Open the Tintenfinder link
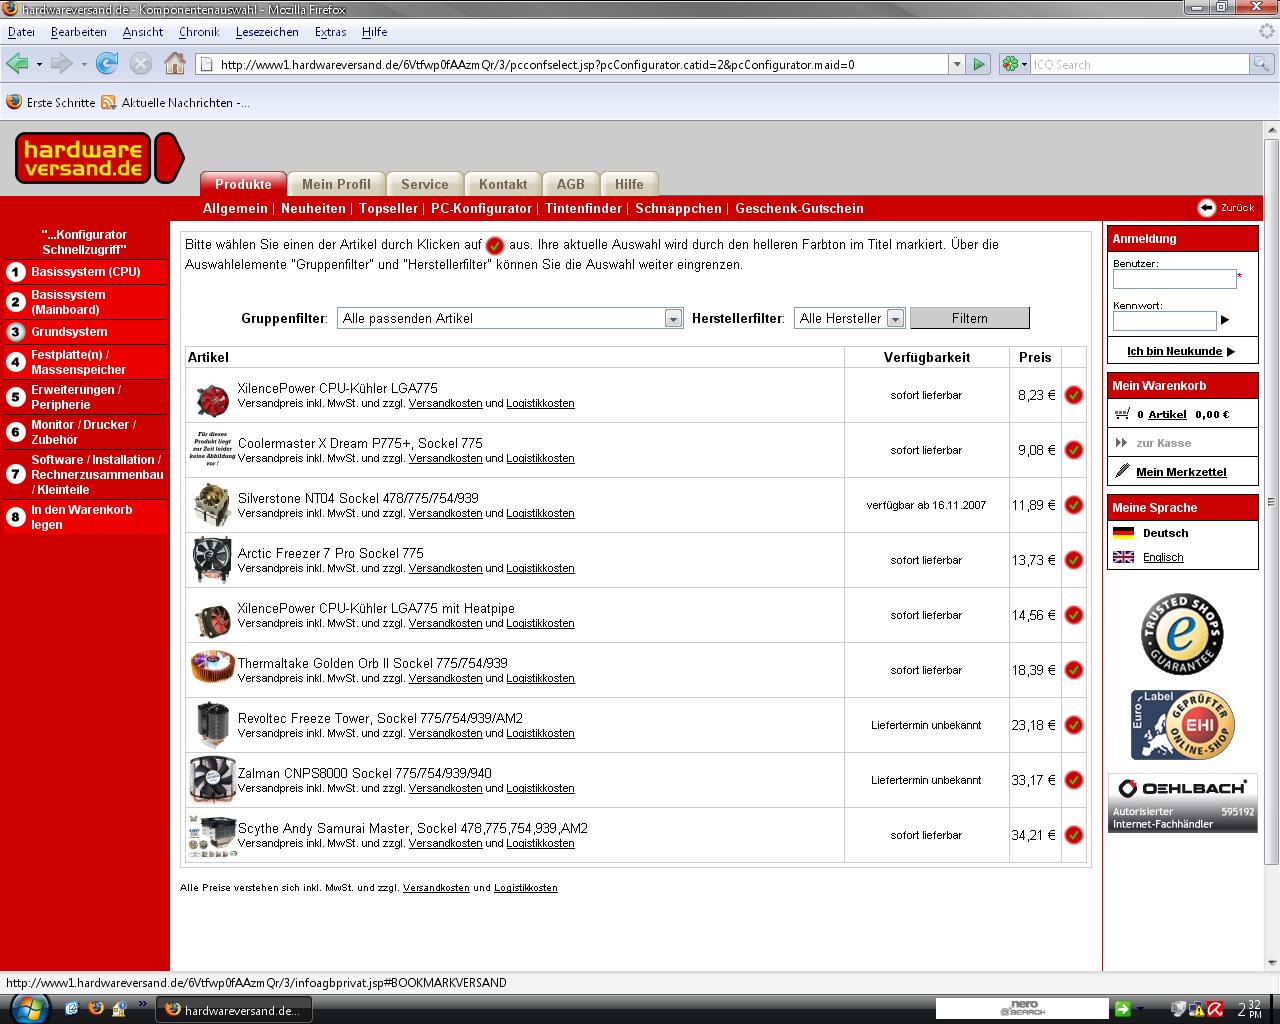The width and height of the screenshot is (1280, 1024). pyautogui.click(x=583, y=208)
